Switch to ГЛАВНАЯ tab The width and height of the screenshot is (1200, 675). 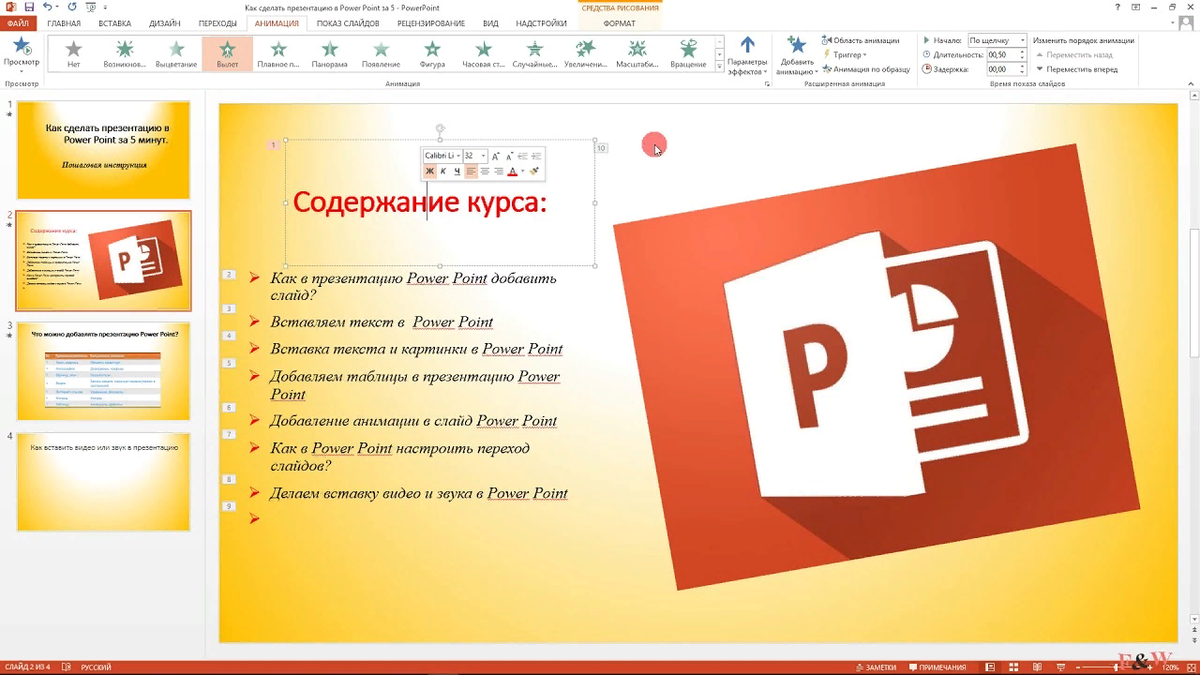64,23
